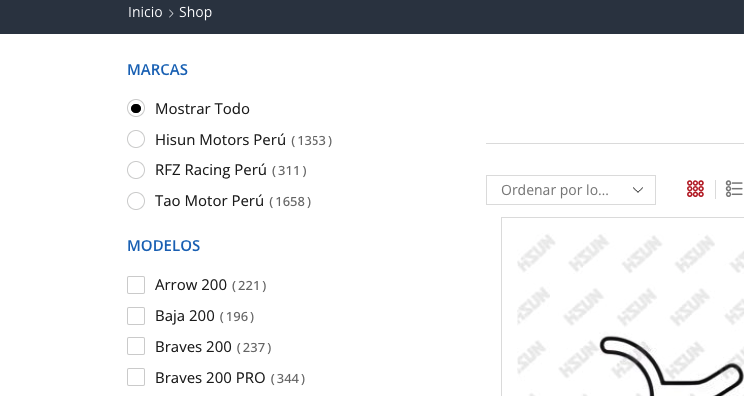The image size is (744, 396).
Task: Tick the Braves 200 checkbox
Action: pyautogui.click(x=136, y=347)
